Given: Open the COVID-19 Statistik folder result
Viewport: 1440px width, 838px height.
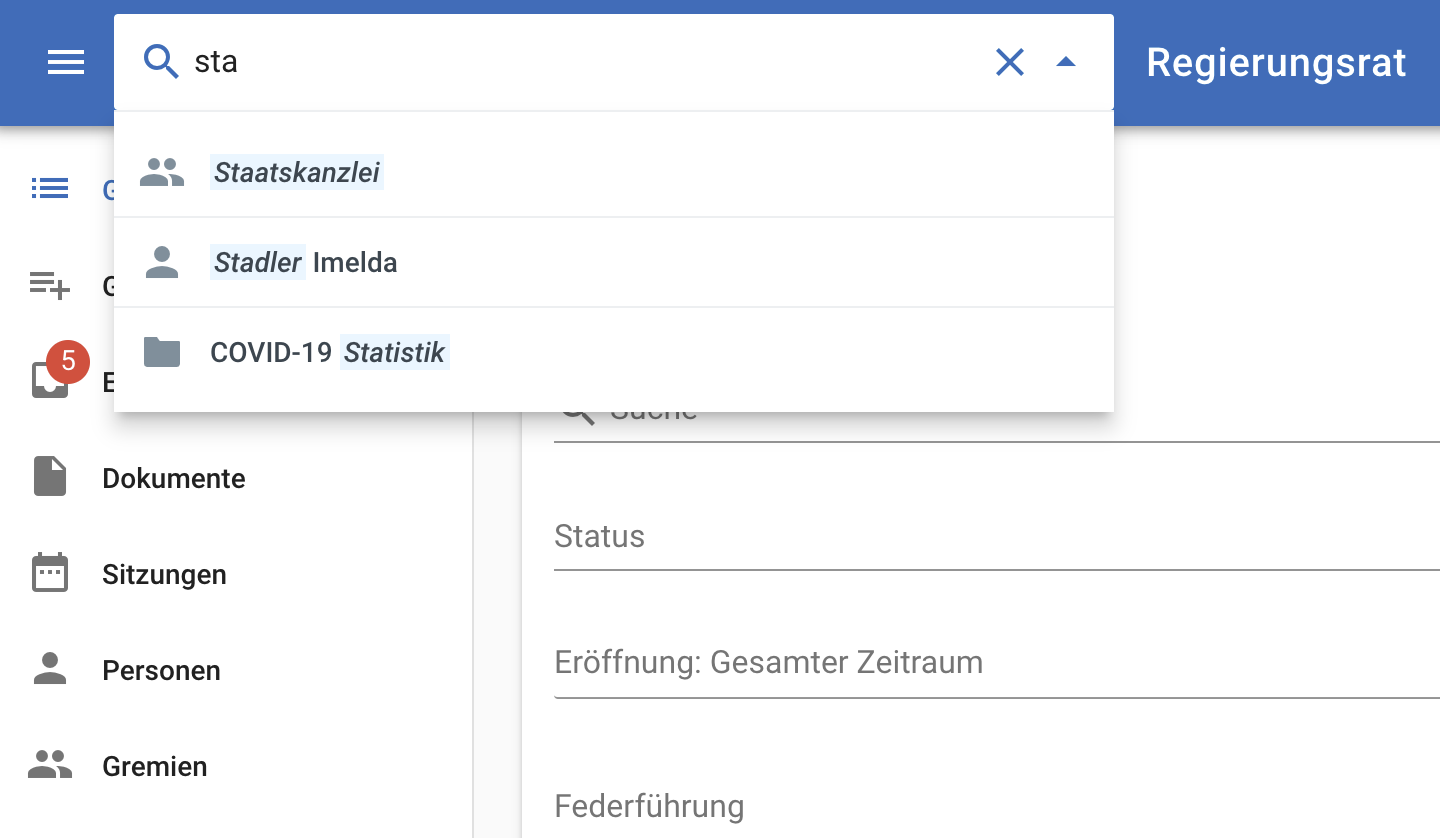Looking at the screenshot, I should (329, 352).
